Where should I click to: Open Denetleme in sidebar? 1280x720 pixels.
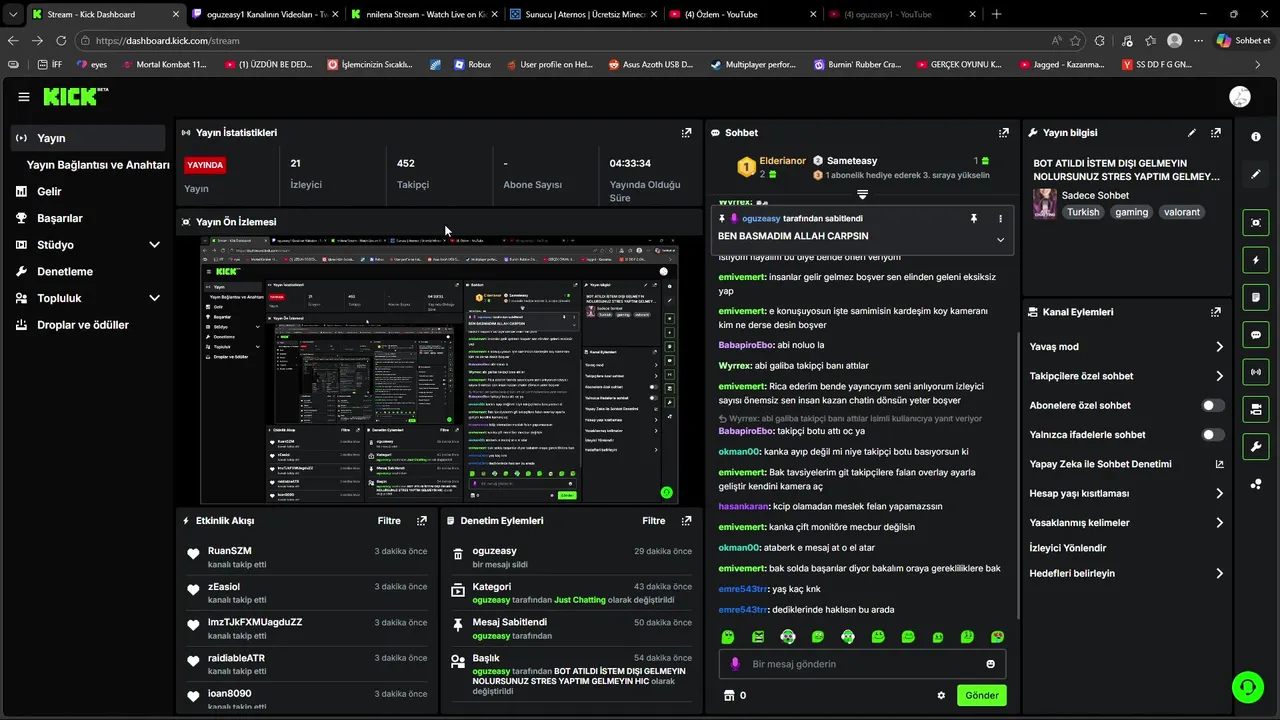tap(88, 271)
